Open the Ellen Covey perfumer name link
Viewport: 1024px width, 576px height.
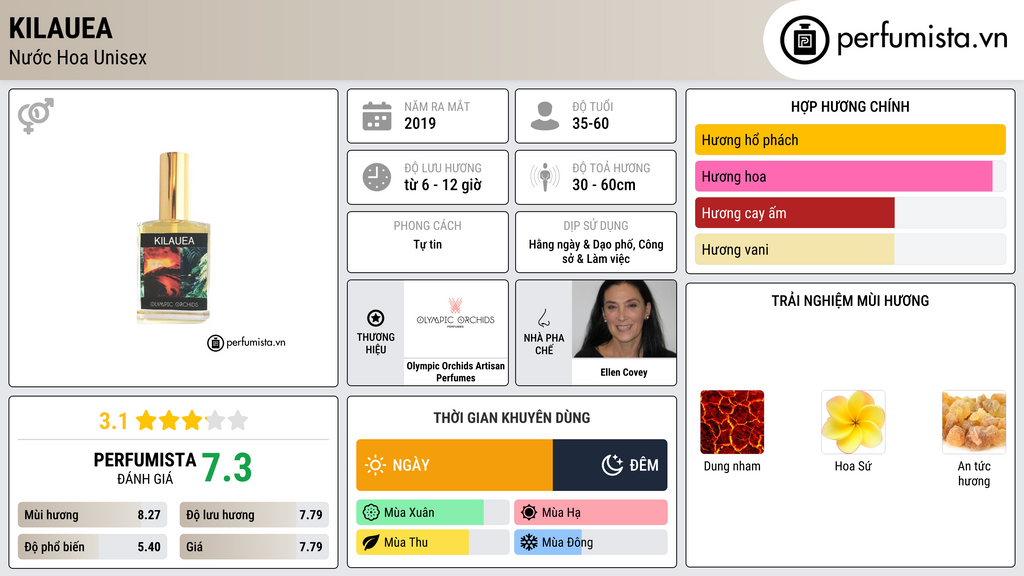(x=624, y=372)
